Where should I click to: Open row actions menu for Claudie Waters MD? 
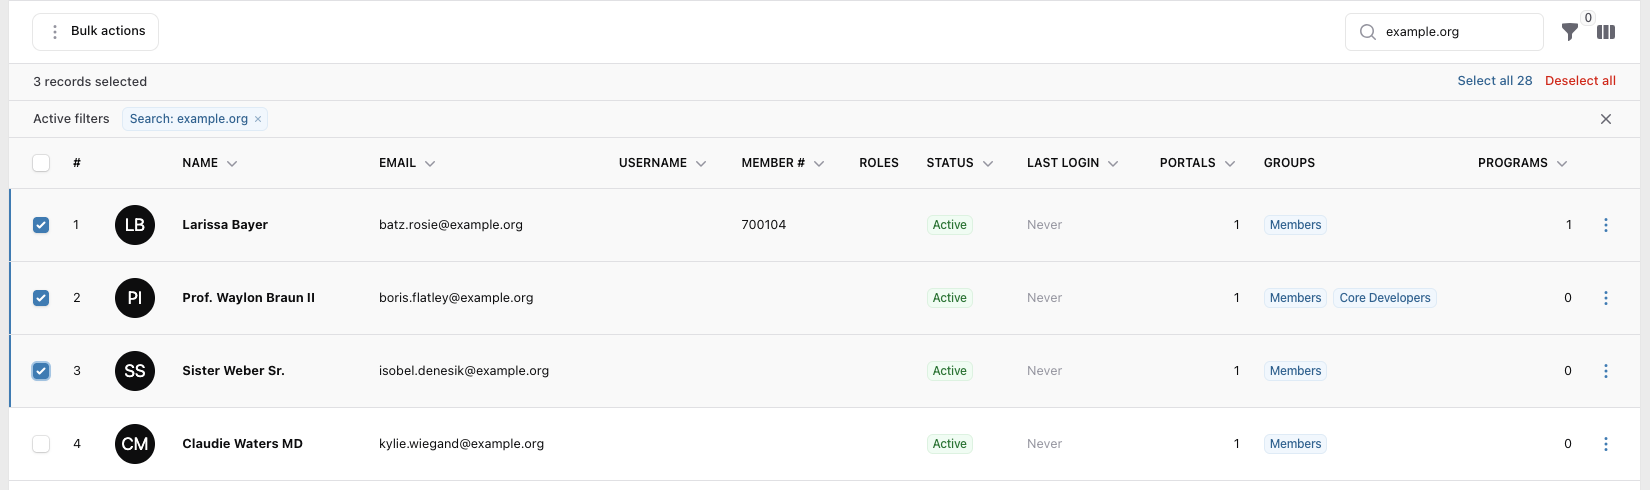pyautogui.click(x=1606, y=444)
